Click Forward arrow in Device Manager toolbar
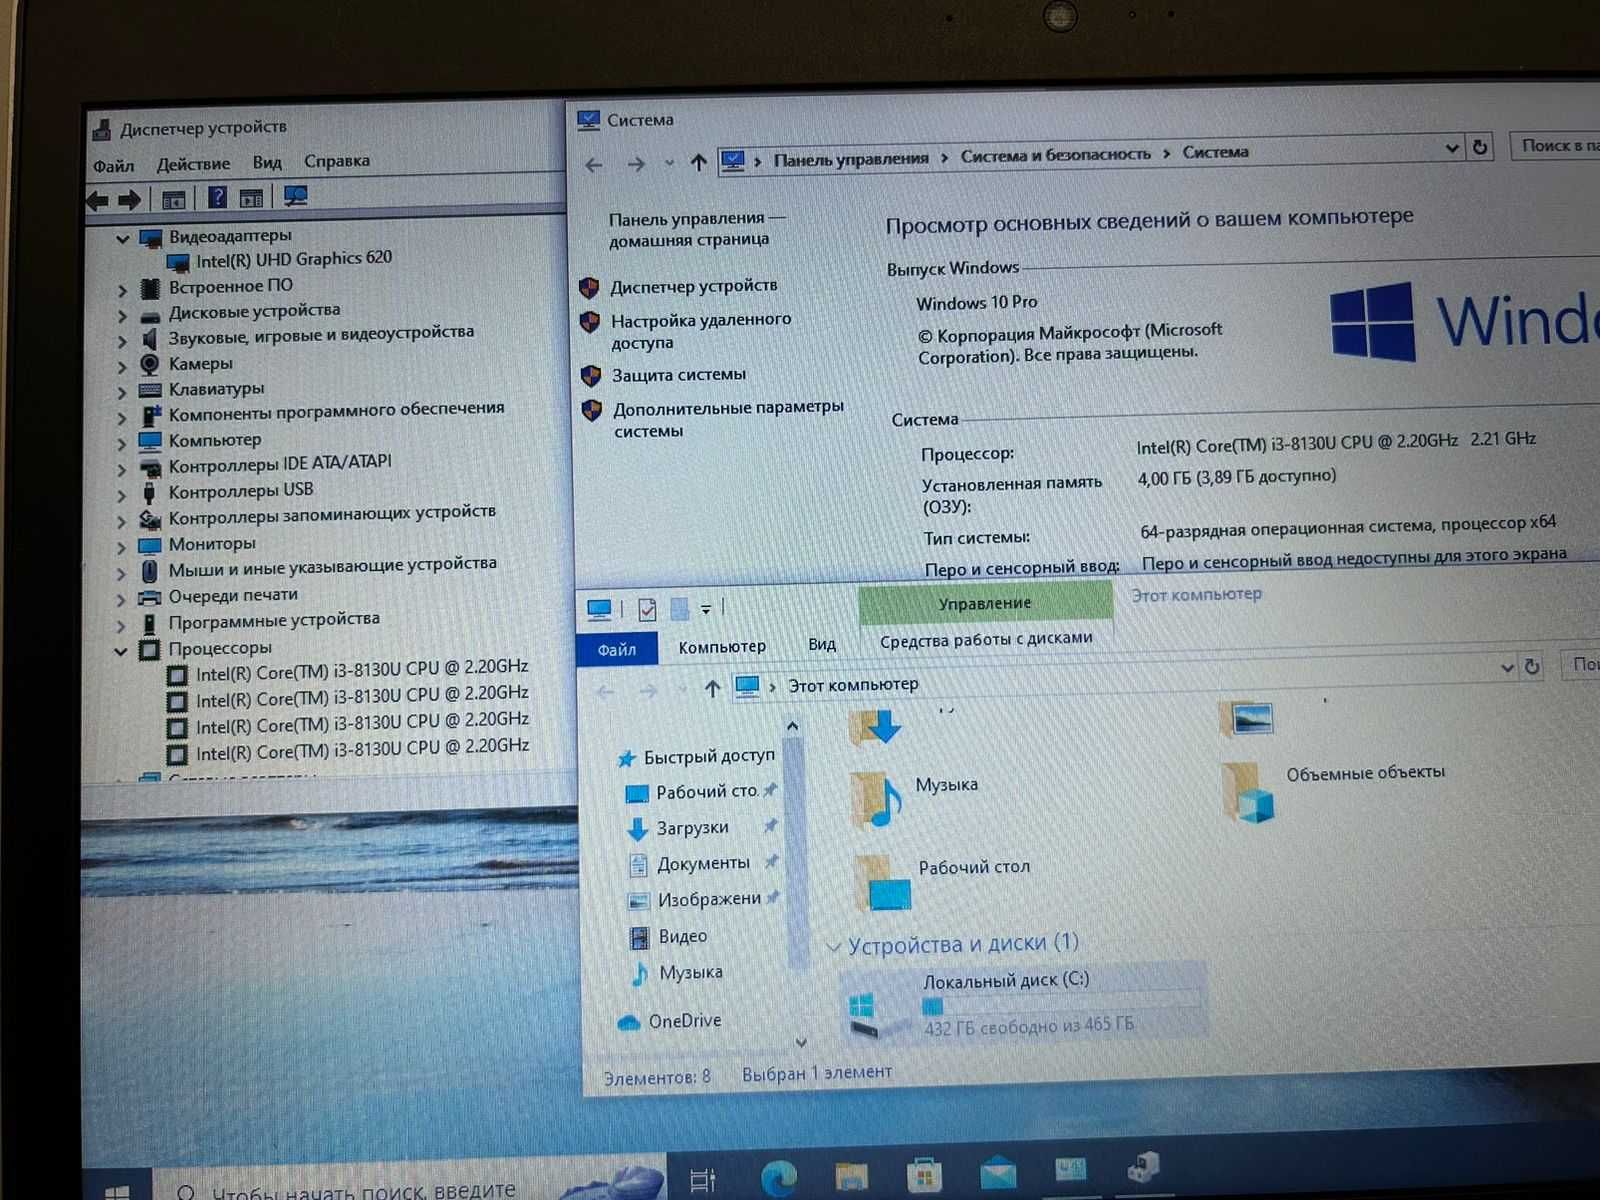 [x=130, y=200]
